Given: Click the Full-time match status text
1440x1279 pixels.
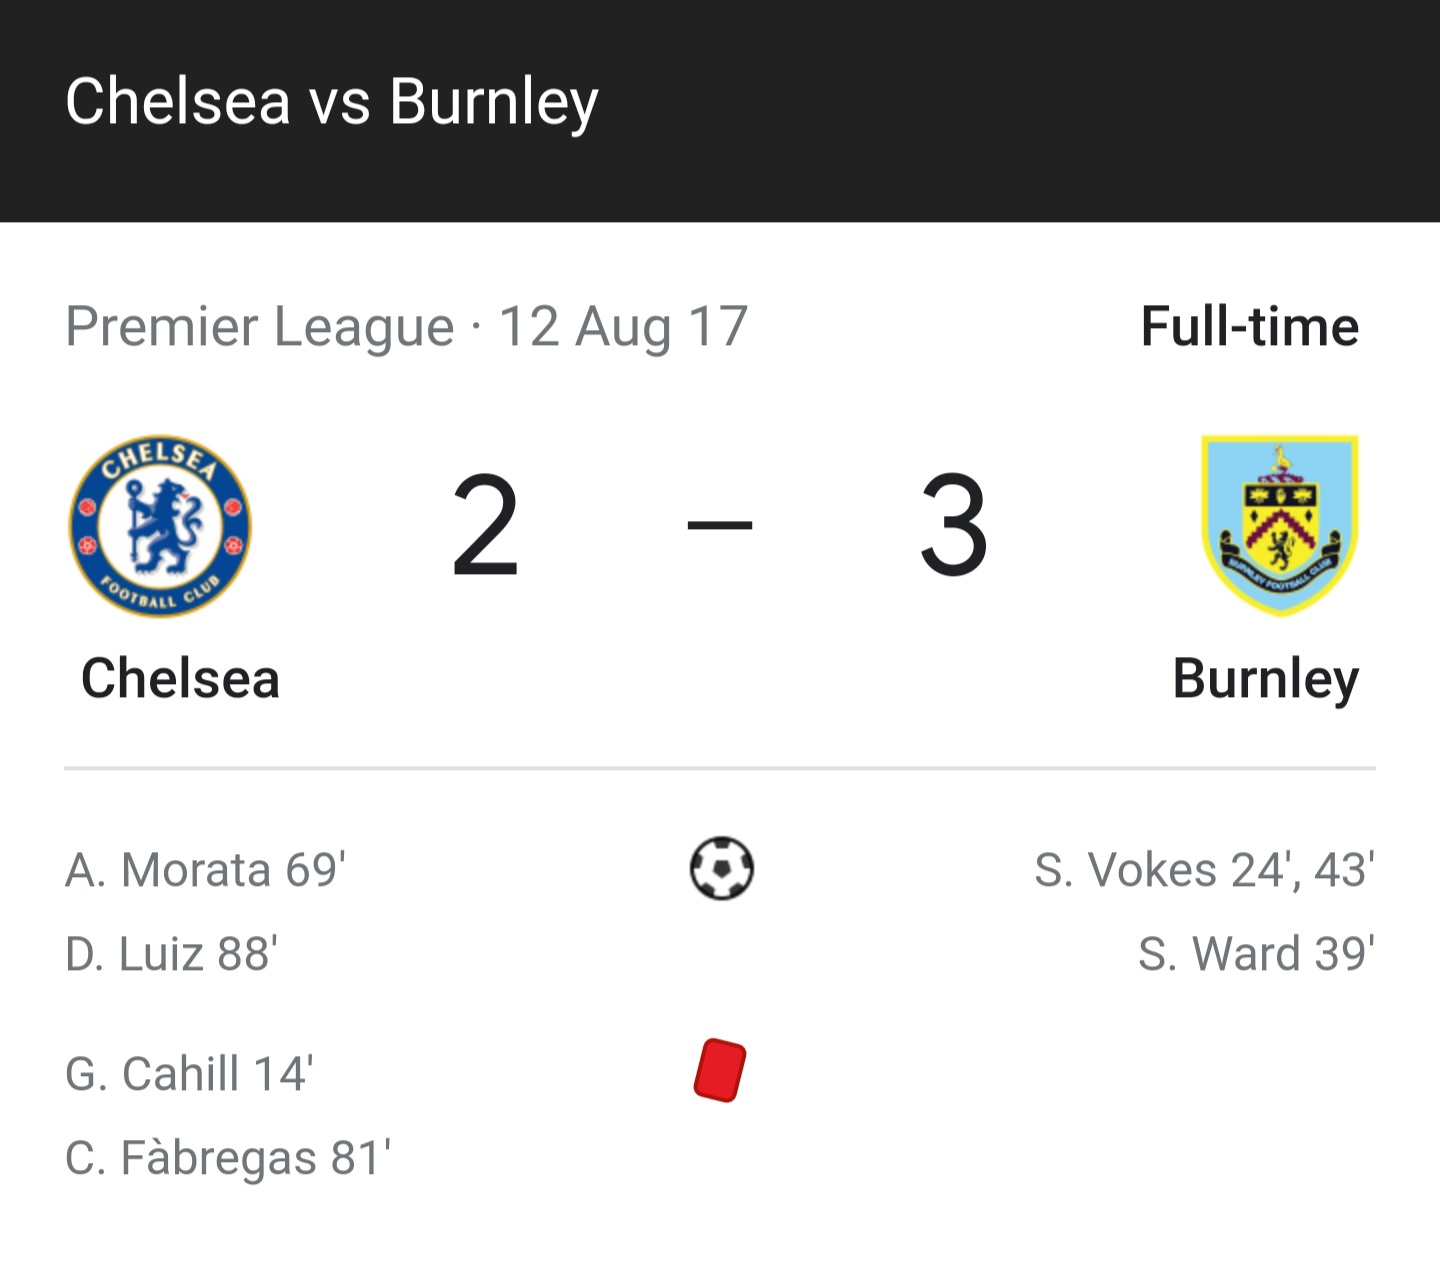Looking at the screenshot, I should pos(1249,327).
